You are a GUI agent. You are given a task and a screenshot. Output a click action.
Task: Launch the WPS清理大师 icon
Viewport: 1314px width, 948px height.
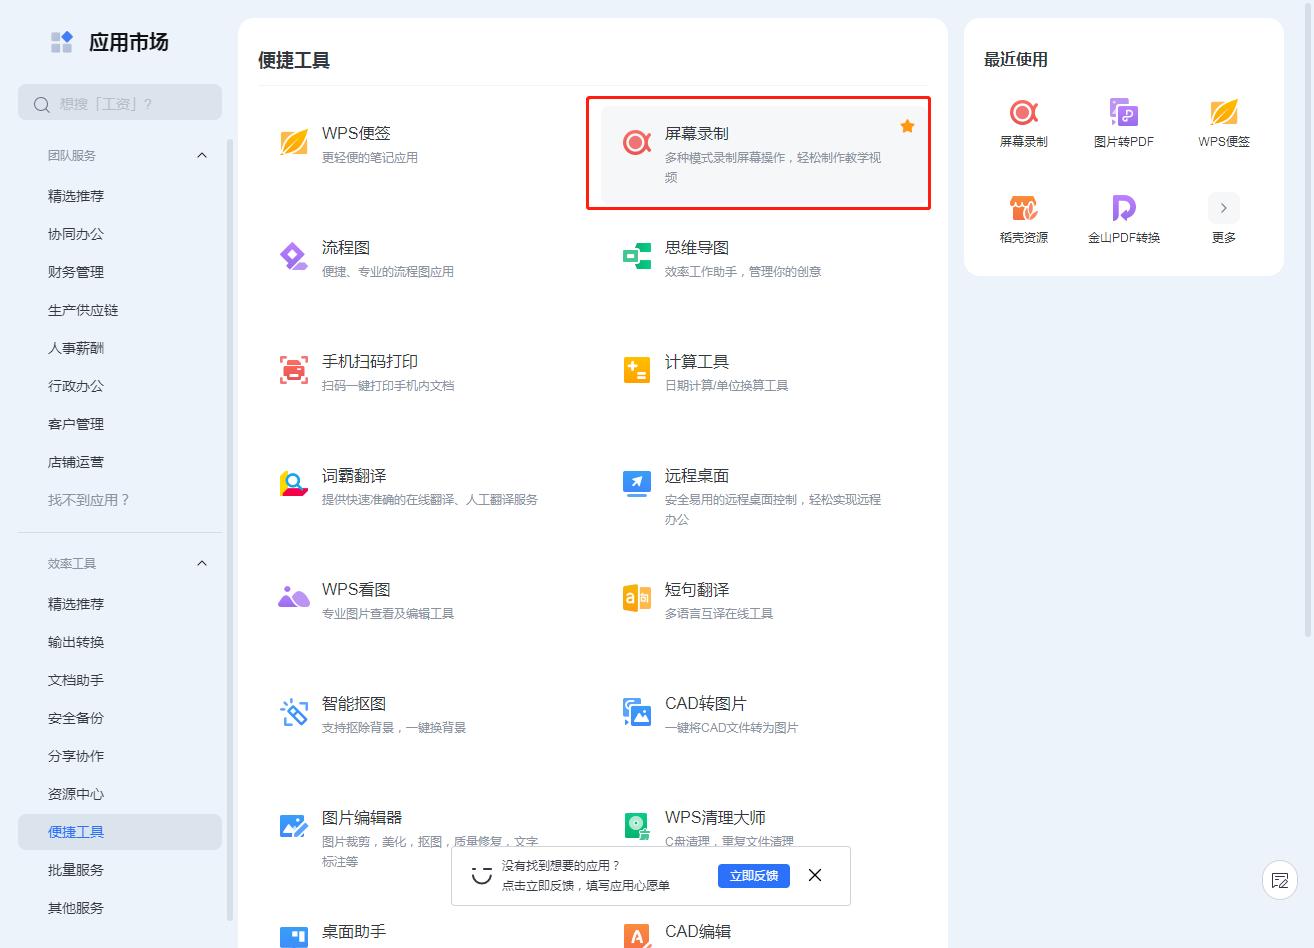pyautogui.click(x=637, y=827)
